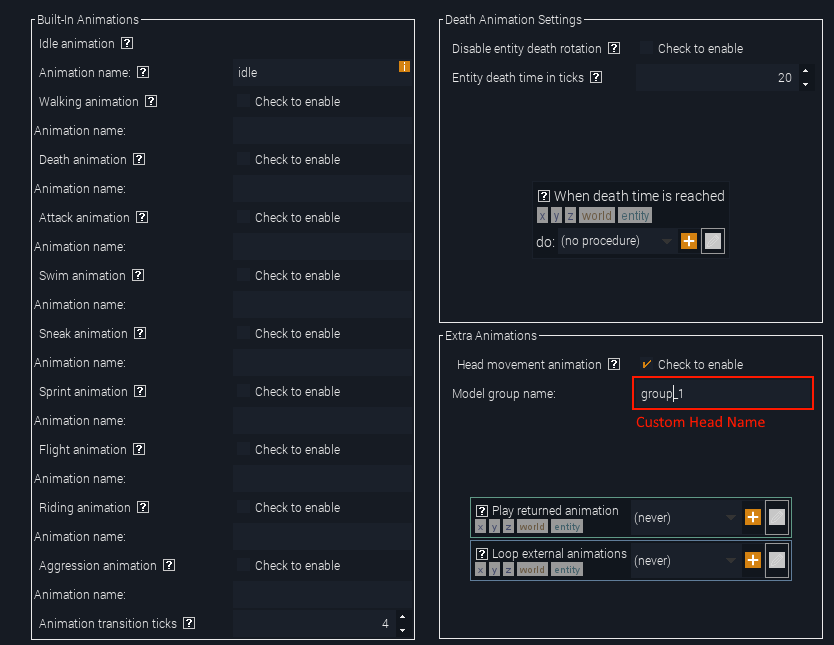Viewport: 834px width, 645px height.
Task: Open the never dropdown for Loop external animations
Action: pyautogui.click(x=685, y=560)
